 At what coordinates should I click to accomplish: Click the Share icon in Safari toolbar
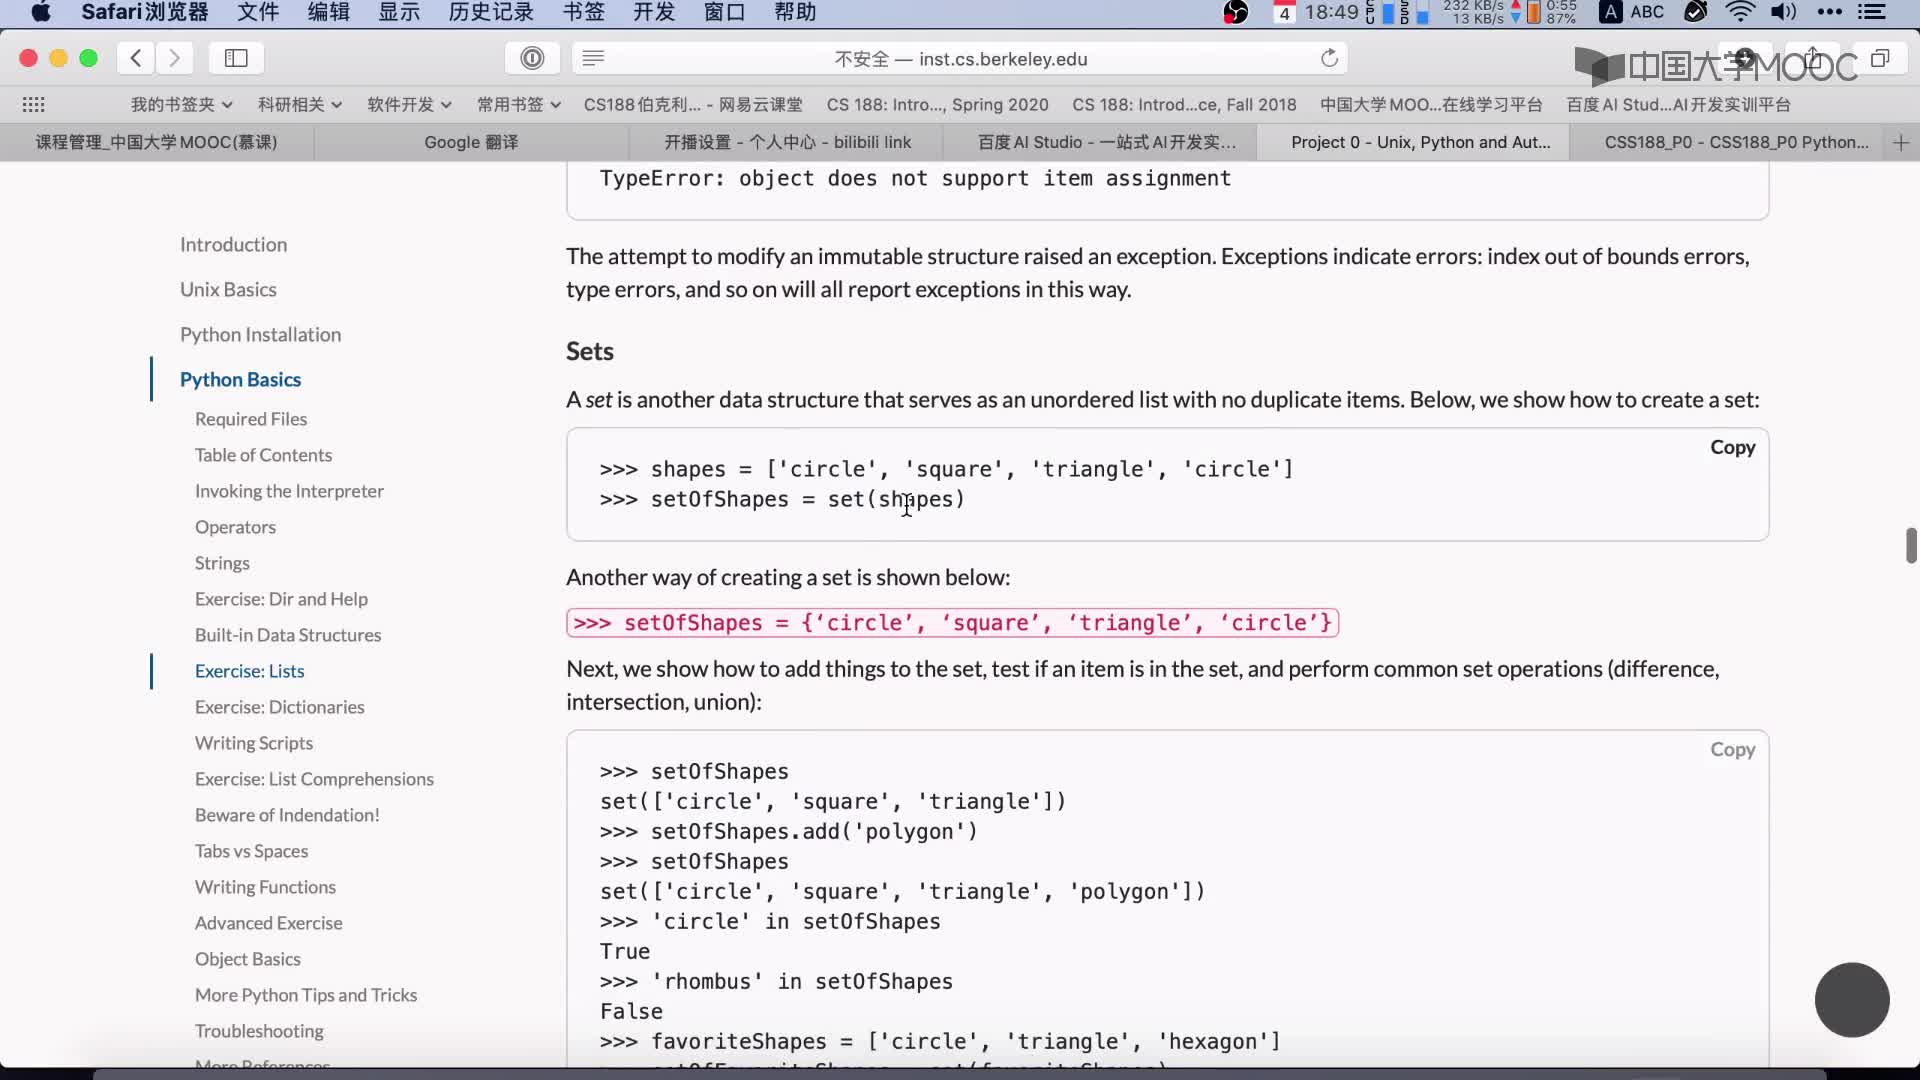point(1813,58)
